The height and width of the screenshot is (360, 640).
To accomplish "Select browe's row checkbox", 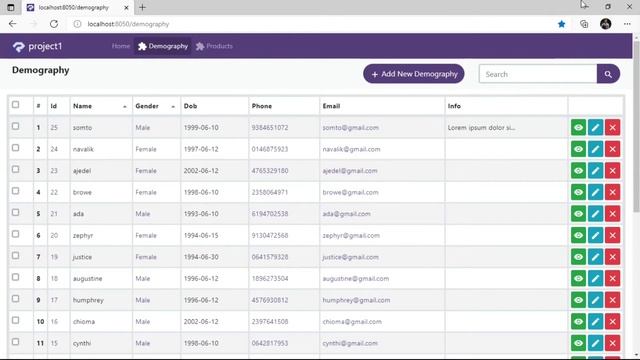I will pos(16,191).
